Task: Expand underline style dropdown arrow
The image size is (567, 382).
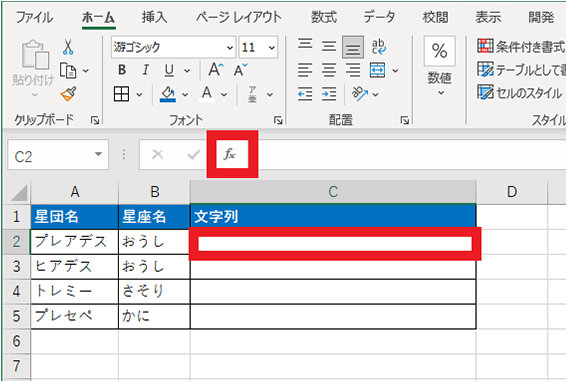Action: [x=187, y=71]
